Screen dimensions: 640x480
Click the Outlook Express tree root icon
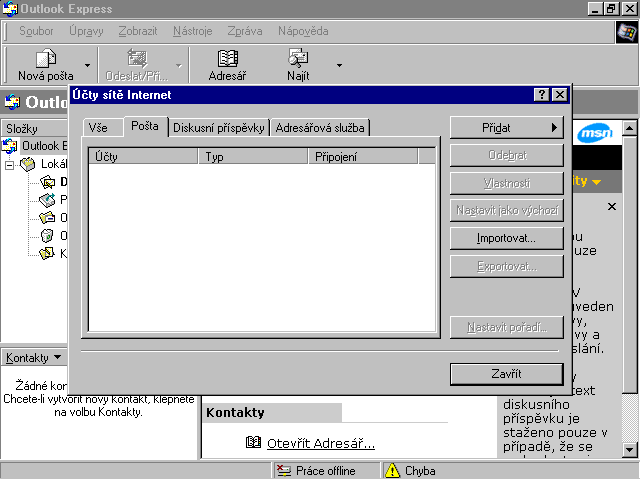pos(10,146)
